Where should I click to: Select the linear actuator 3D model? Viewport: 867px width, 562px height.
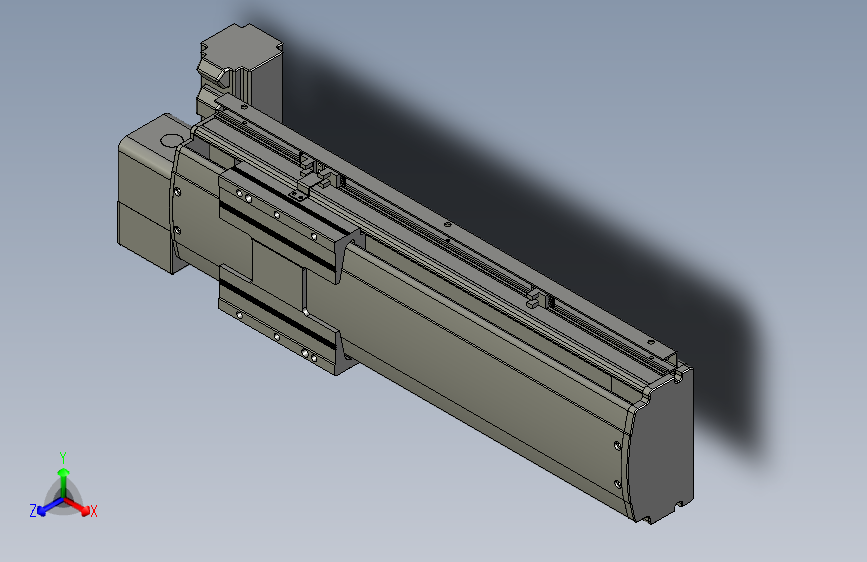pos(405,274)
